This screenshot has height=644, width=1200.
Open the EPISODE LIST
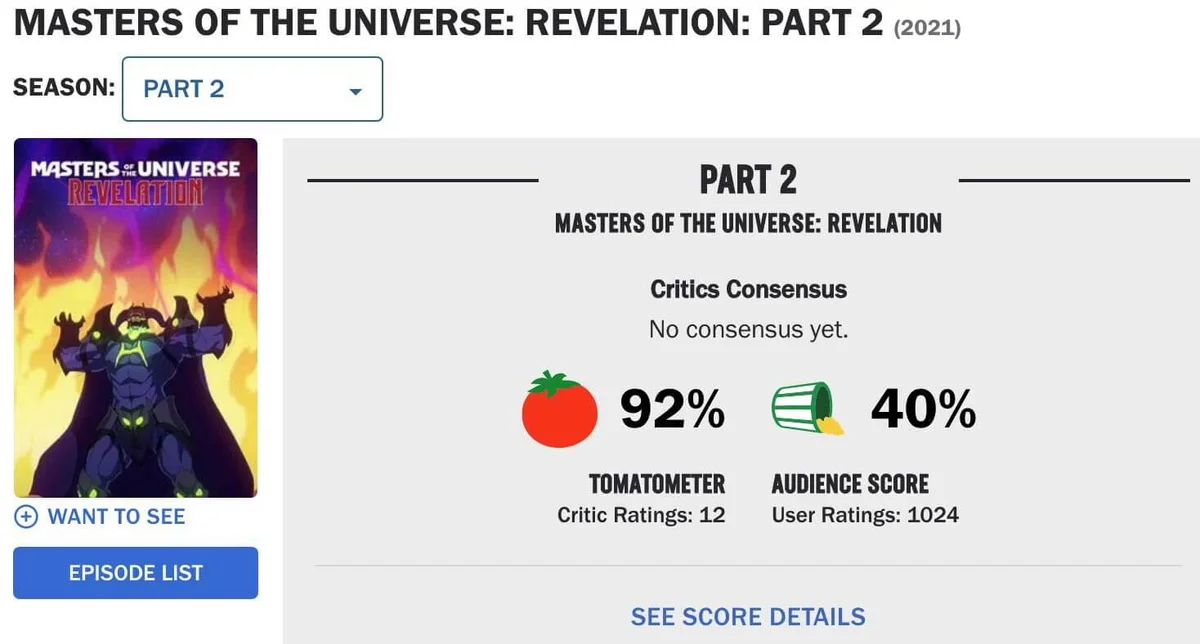coord(135,572)
